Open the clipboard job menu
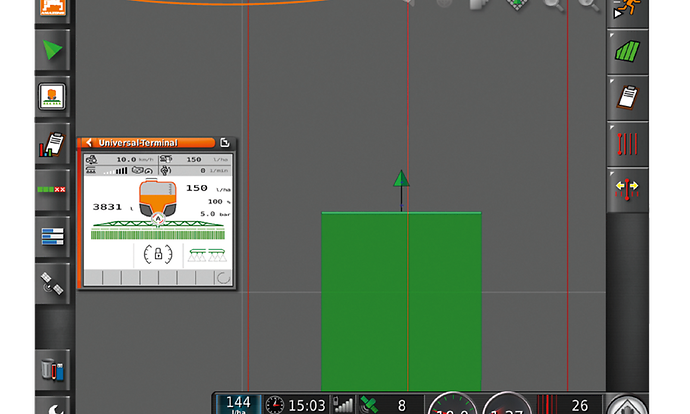This screenshot has width=690, height=414. (x=627, y=97)
